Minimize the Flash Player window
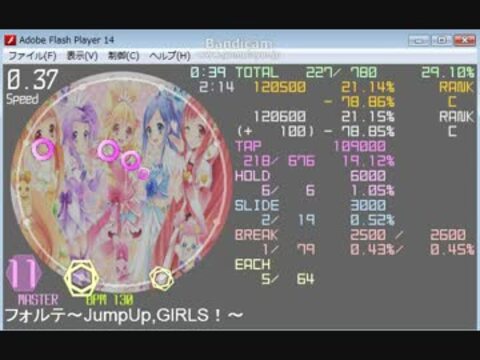This screenshot has height=360, width=480. (419, 40)
